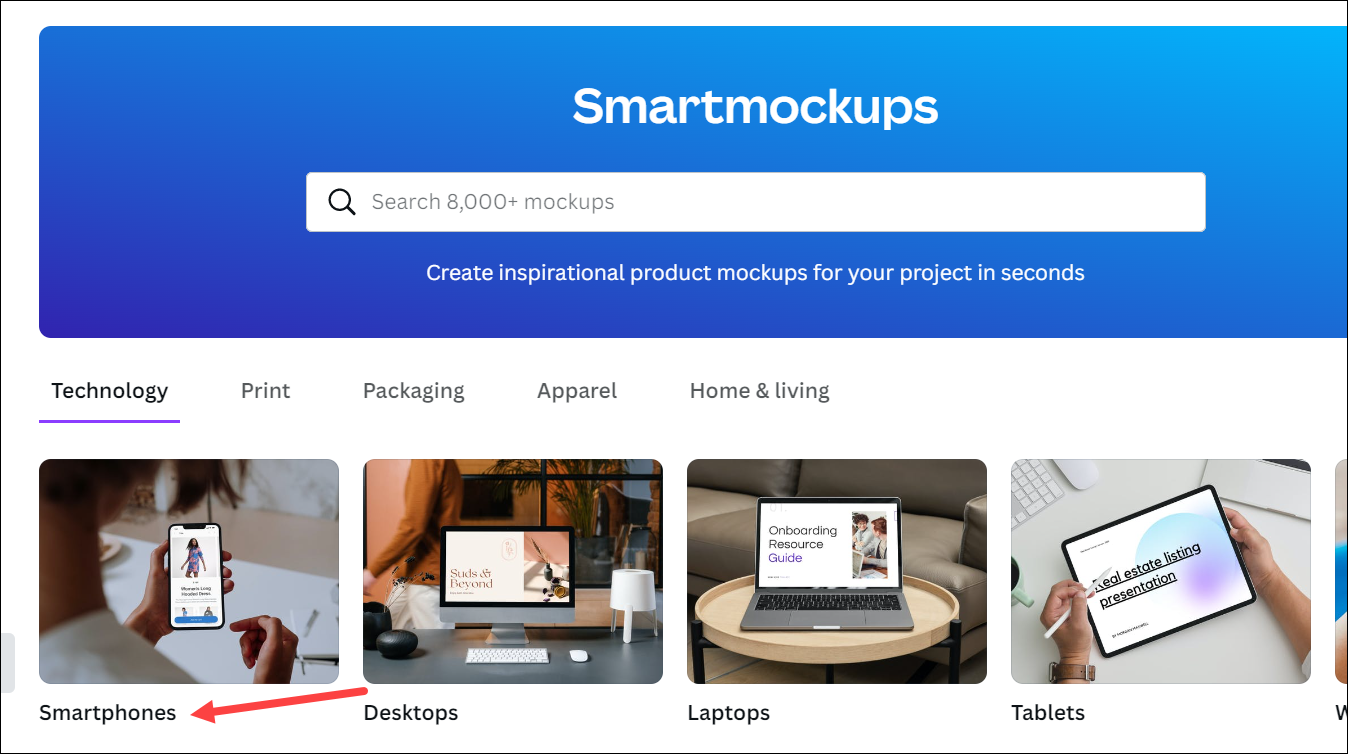Select the Packaging tab

point(414,391)
